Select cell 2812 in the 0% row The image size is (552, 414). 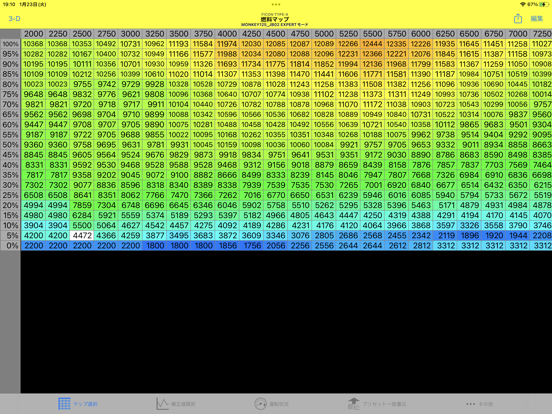(421, 246)
